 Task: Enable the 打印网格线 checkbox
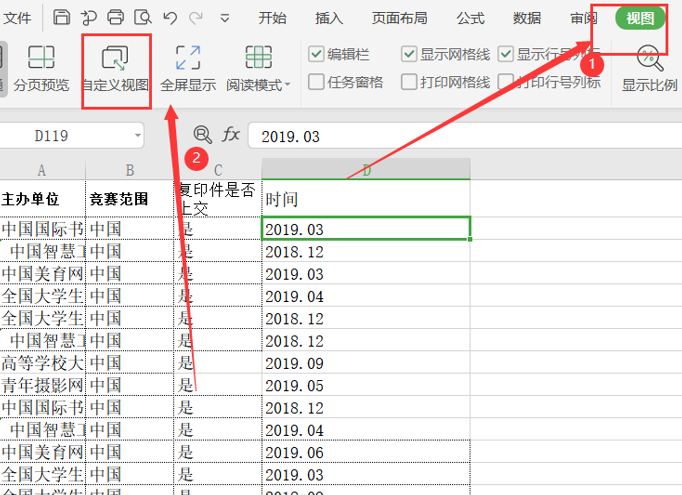(x=409, y=82)
